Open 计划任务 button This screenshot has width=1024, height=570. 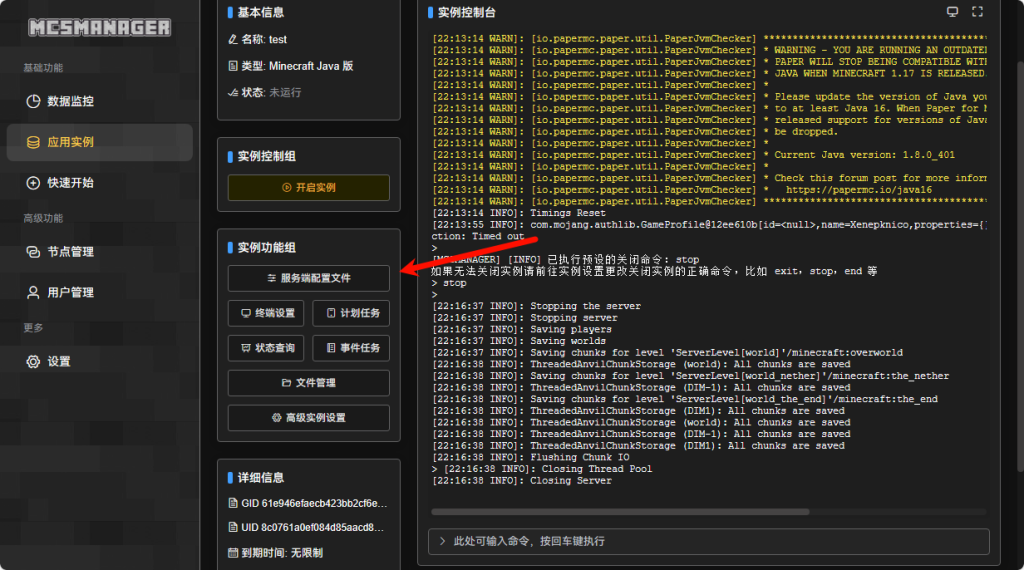351,313
